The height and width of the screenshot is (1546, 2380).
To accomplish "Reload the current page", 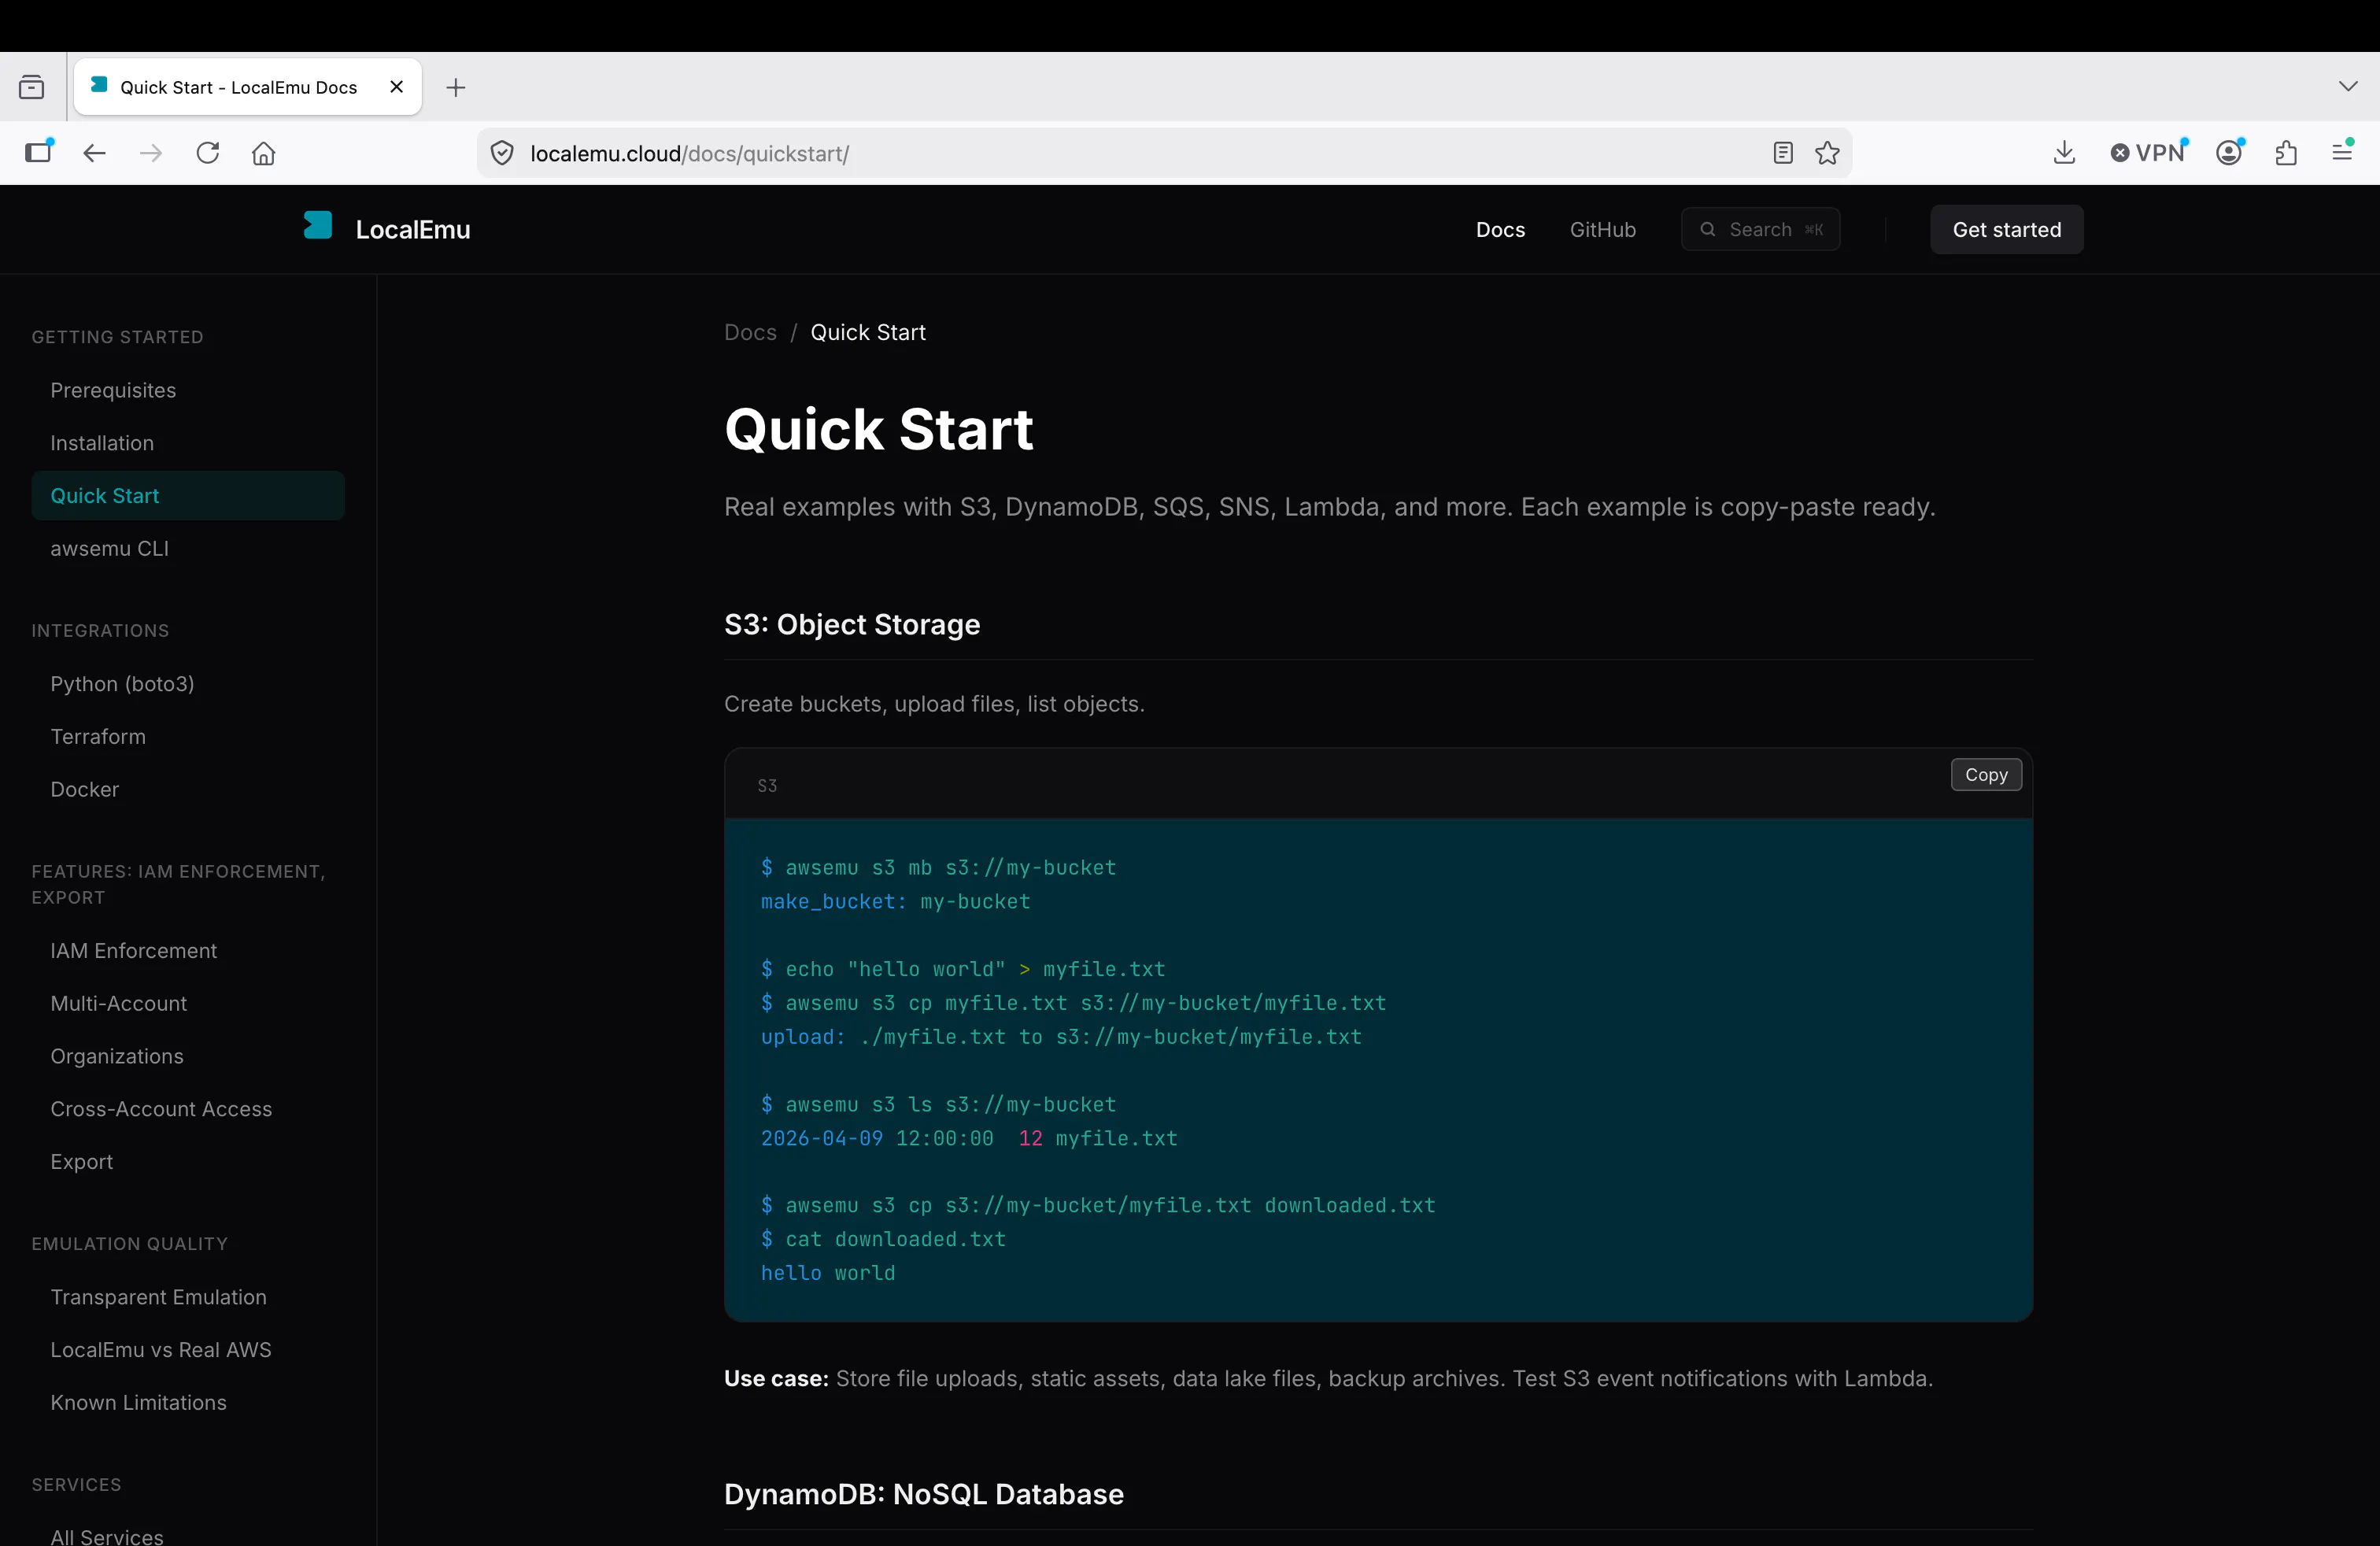I will pyautogui.click(x=208, y=153).
